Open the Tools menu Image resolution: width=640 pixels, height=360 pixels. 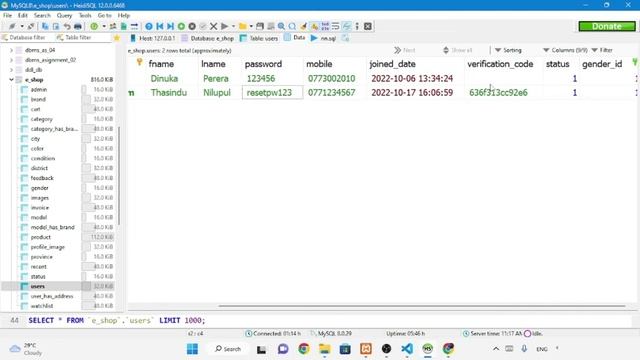tap(85, 16)
